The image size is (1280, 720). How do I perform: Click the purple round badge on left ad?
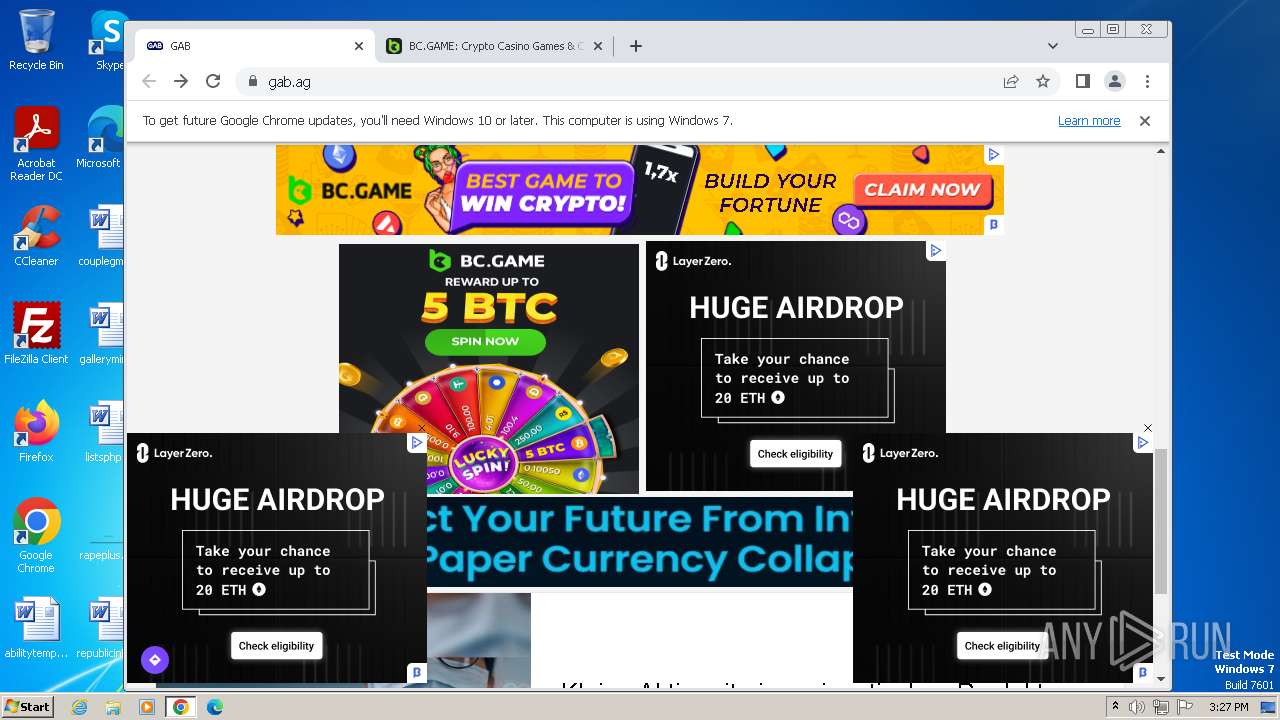click(154, 660)
